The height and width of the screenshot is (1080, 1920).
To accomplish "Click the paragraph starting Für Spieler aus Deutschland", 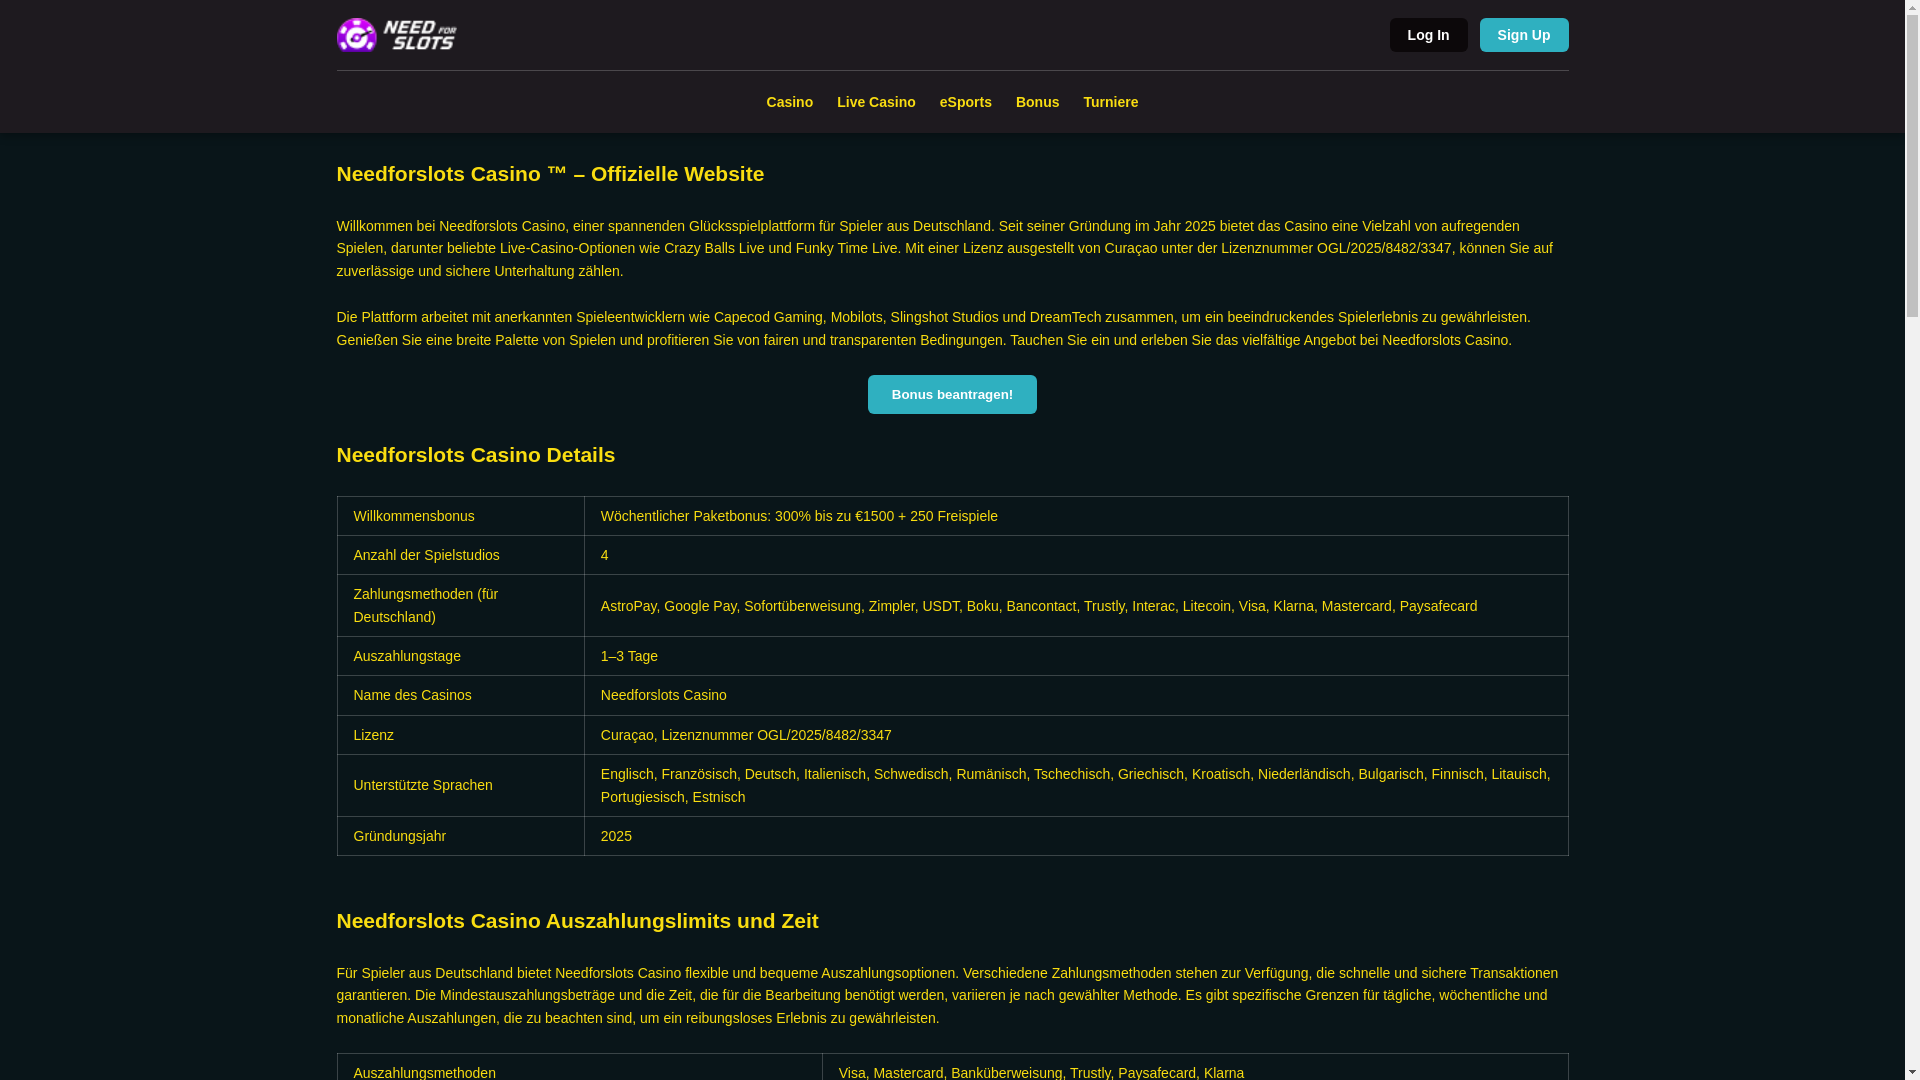I will [x=952, y=995].
